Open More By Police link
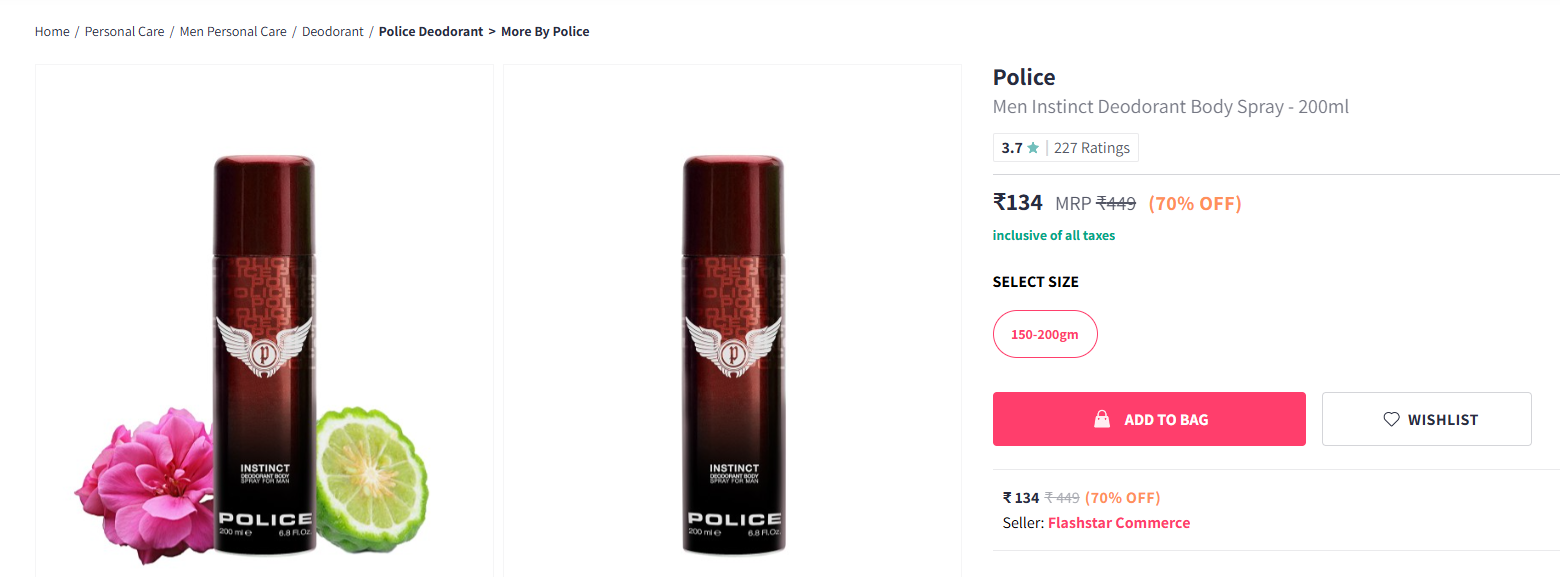 point(545,32)
